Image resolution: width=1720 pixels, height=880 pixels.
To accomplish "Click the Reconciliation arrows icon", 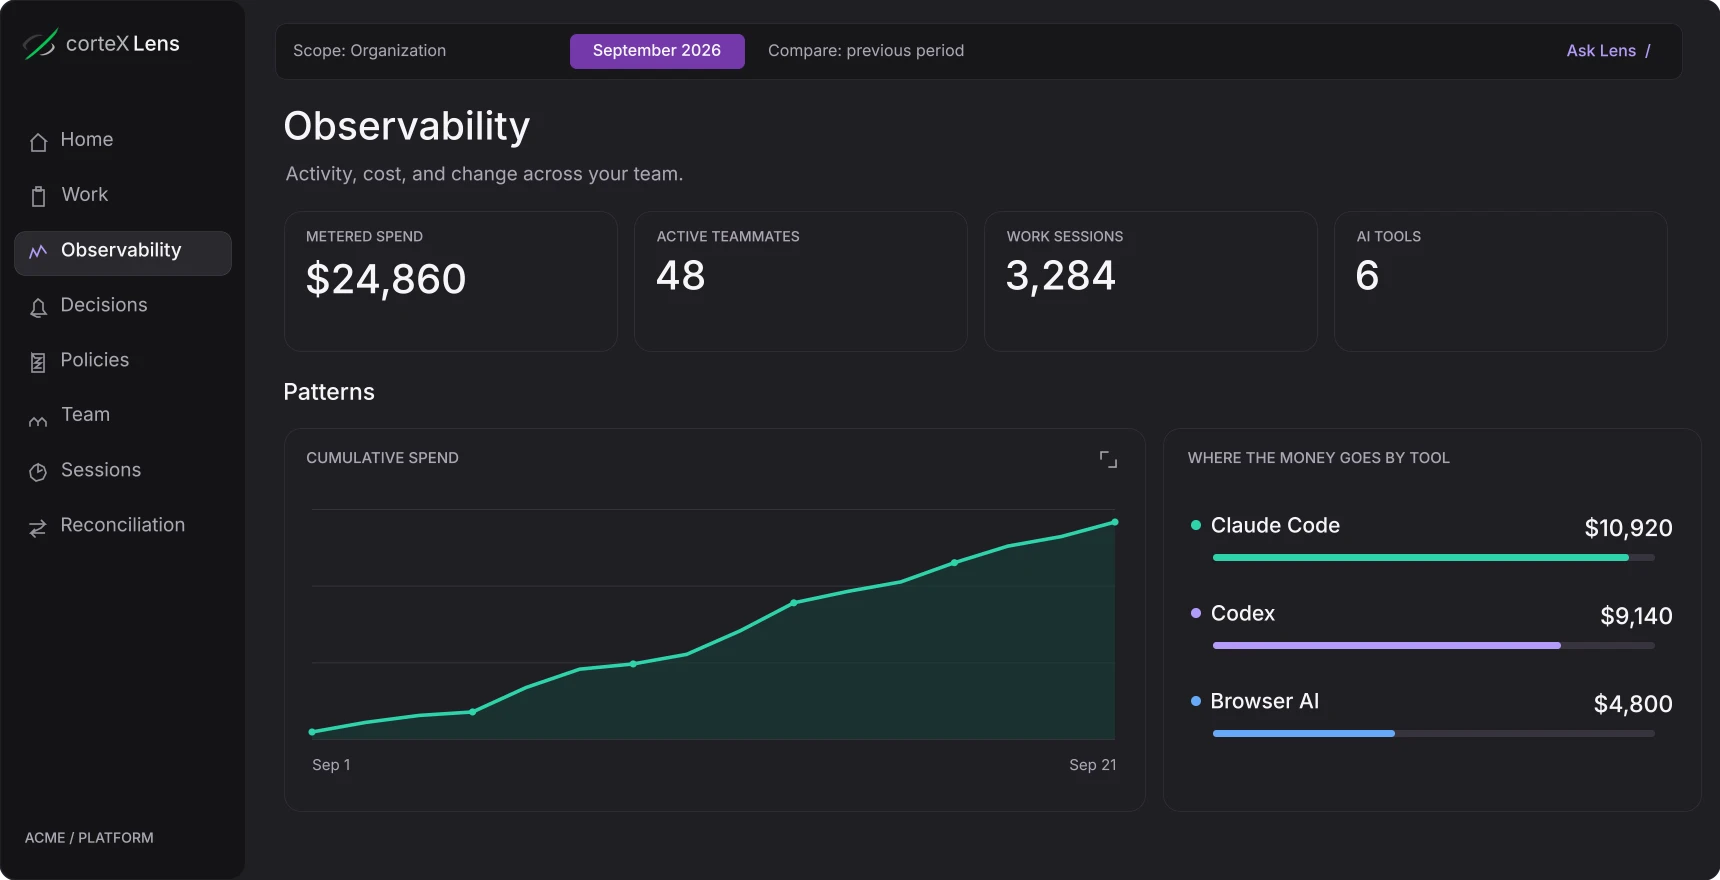I will pos(38,528).
